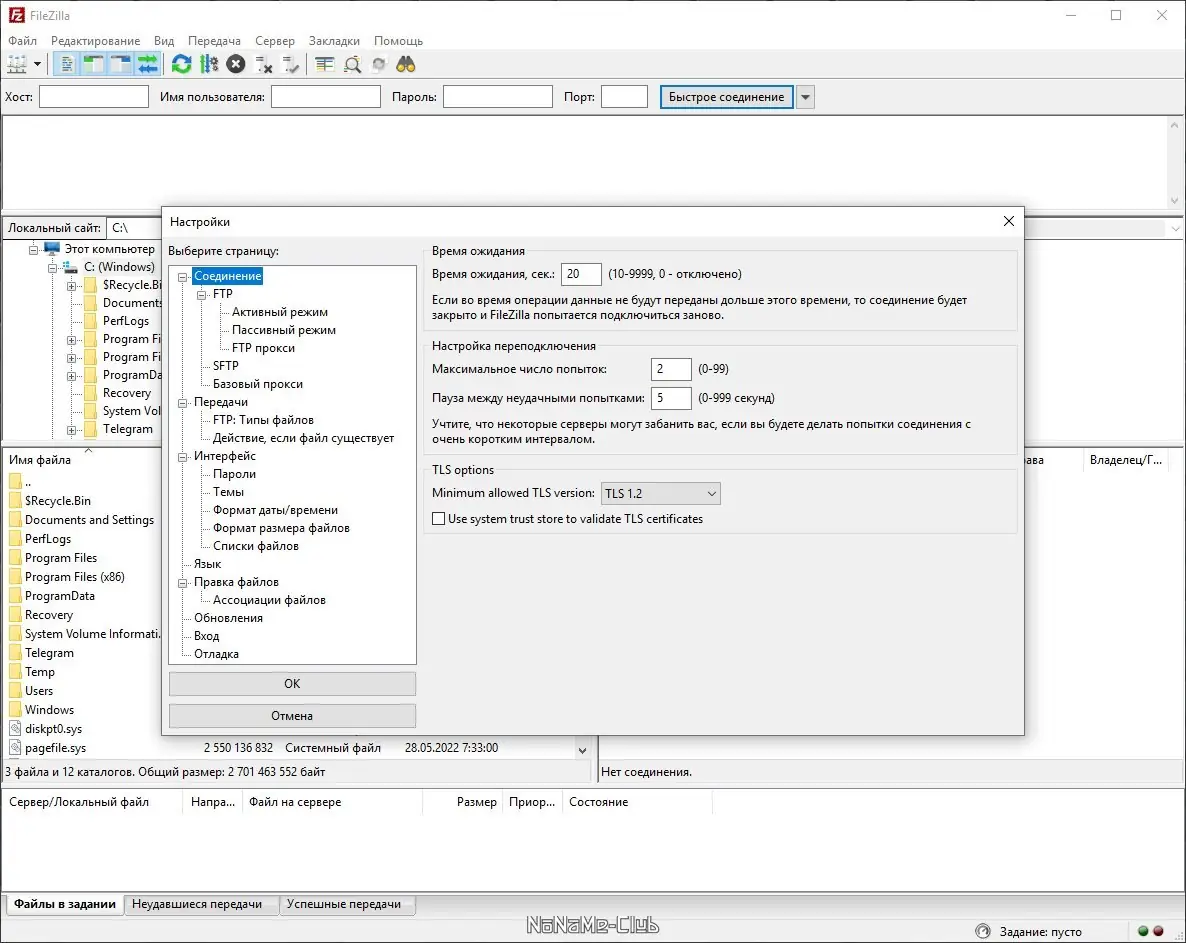The width and height of the screenshot is (1186, 943).
Task: Click the Этот компьютер computer icon
Action: pyautogui.click(x=51, y=248)
